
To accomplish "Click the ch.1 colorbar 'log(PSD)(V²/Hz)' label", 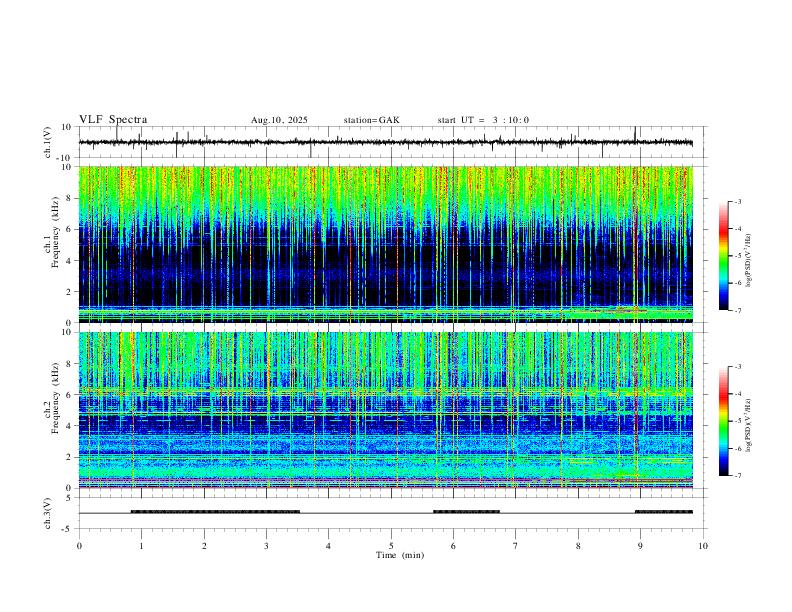I will 749,261.
